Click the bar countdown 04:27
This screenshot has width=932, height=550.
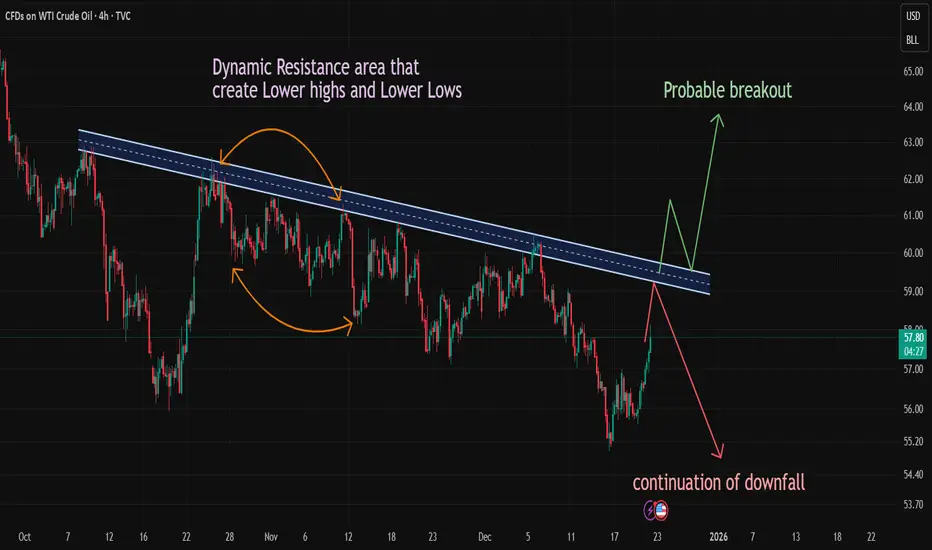click(x=914, y=351)
